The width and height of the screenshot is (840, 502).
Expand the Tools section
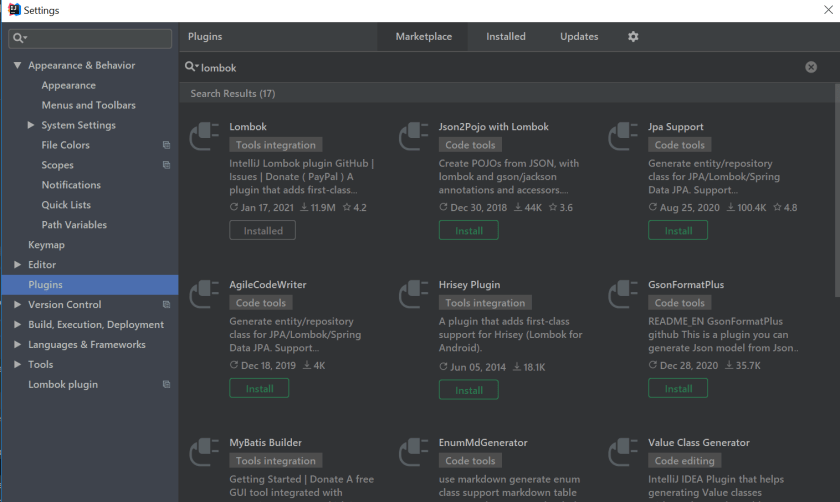point(17,364)
